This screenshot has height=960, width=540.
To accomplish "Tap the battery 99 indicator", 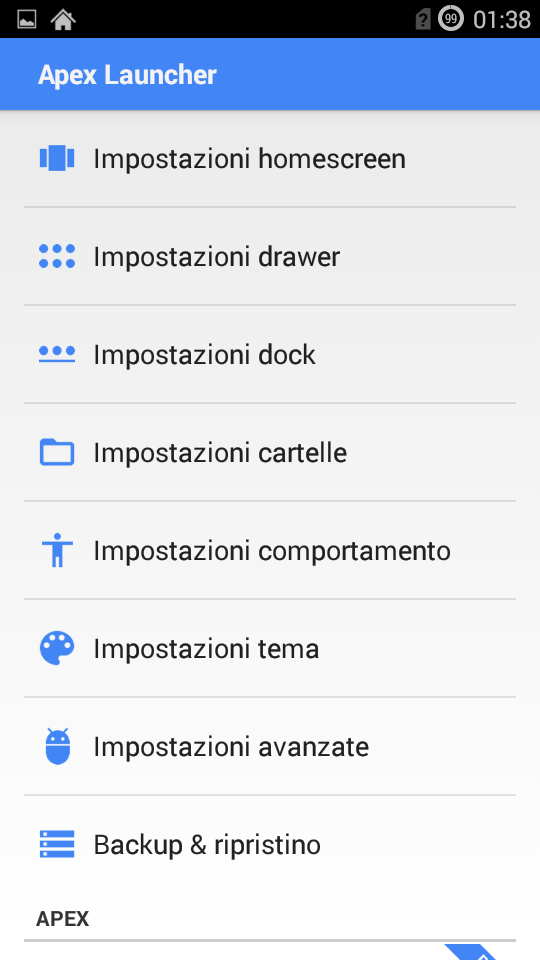I will [x=451, y=19].
